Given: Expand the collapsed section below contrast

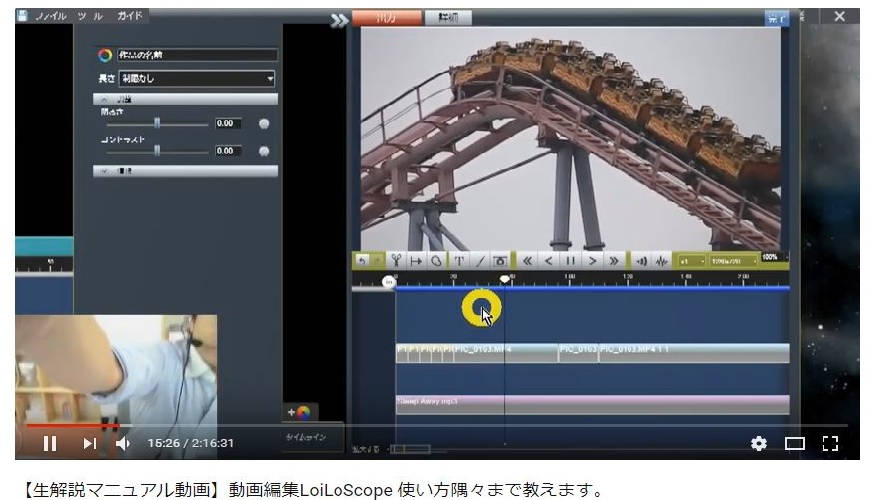Looking at the screenshot, I should 185,171.
